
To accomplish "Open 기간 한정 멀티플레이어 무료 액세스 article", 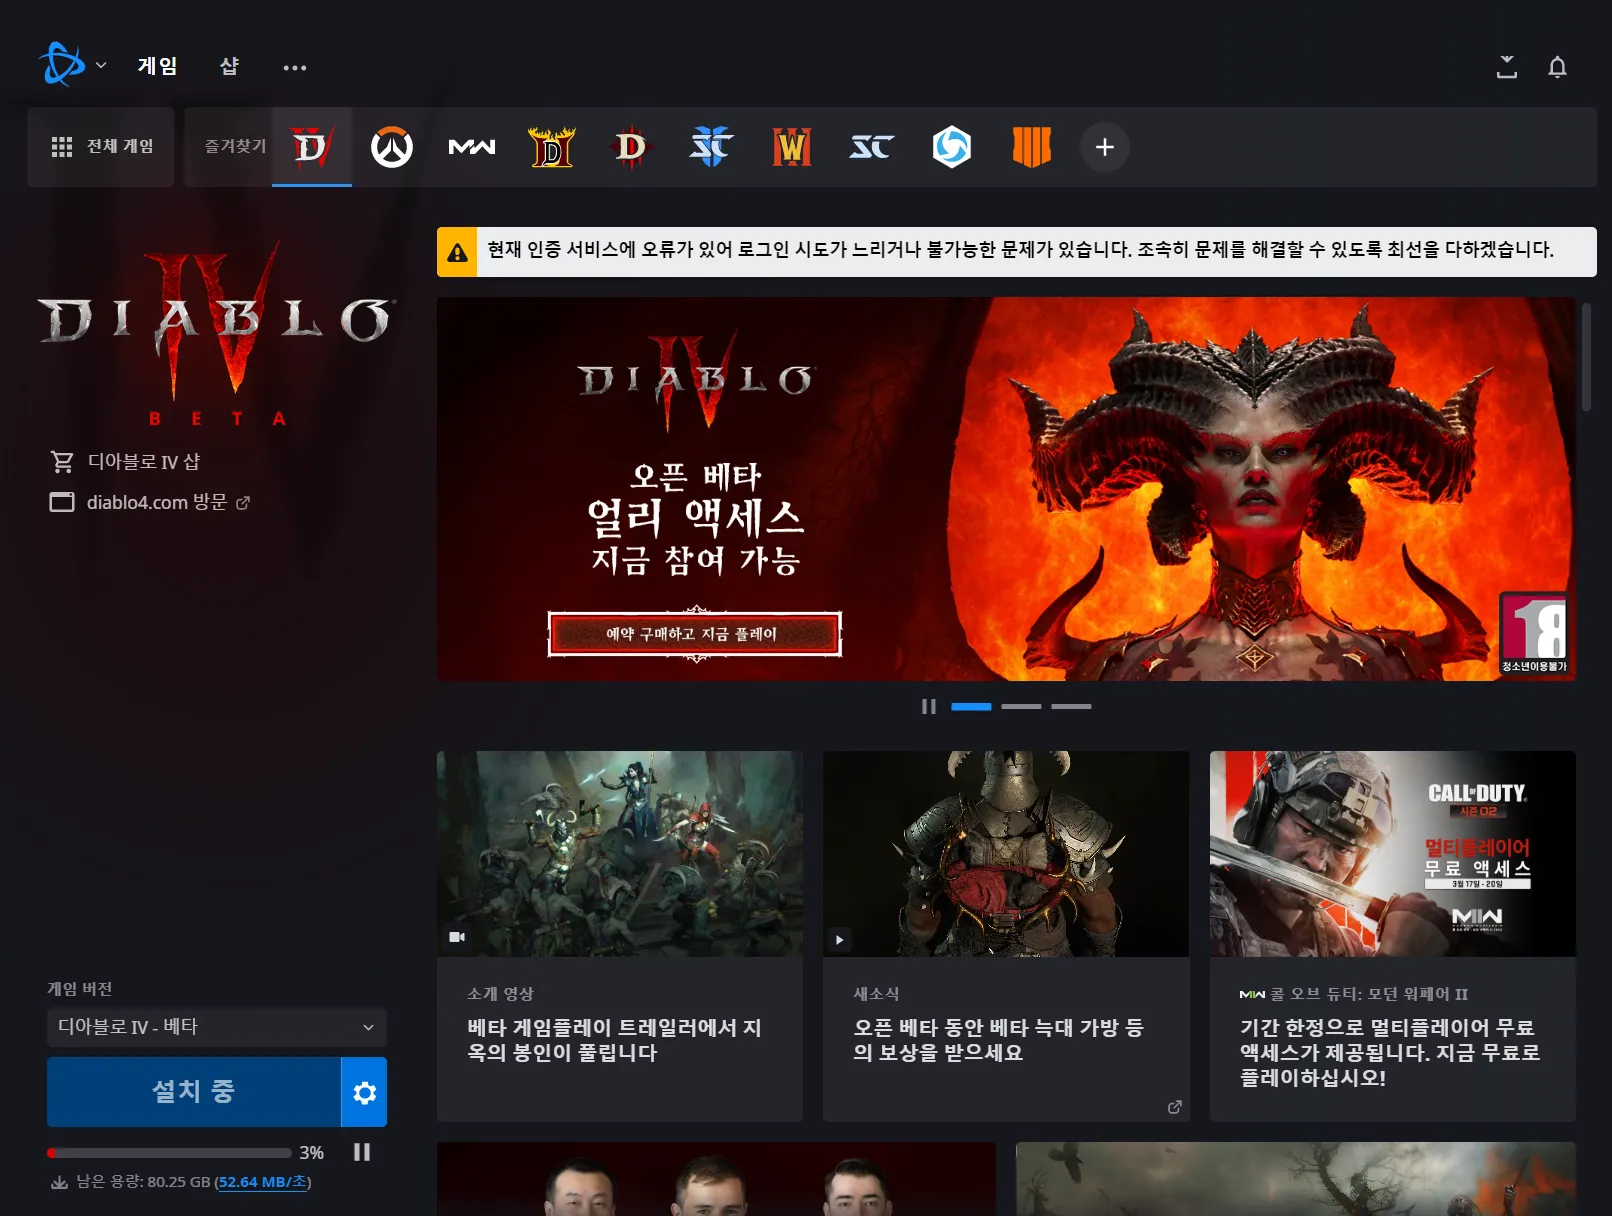I will tap(1390, 1053).
